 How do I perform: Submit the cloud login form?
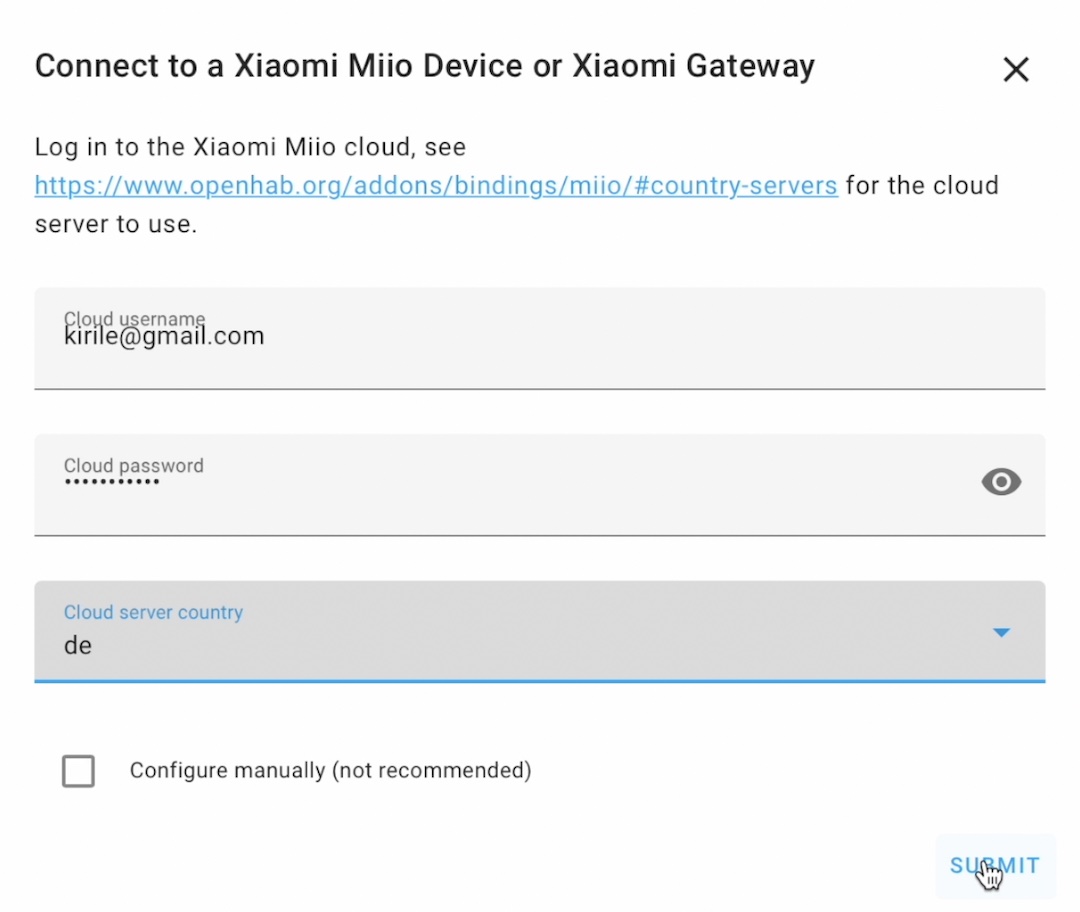tap(995, 866)
